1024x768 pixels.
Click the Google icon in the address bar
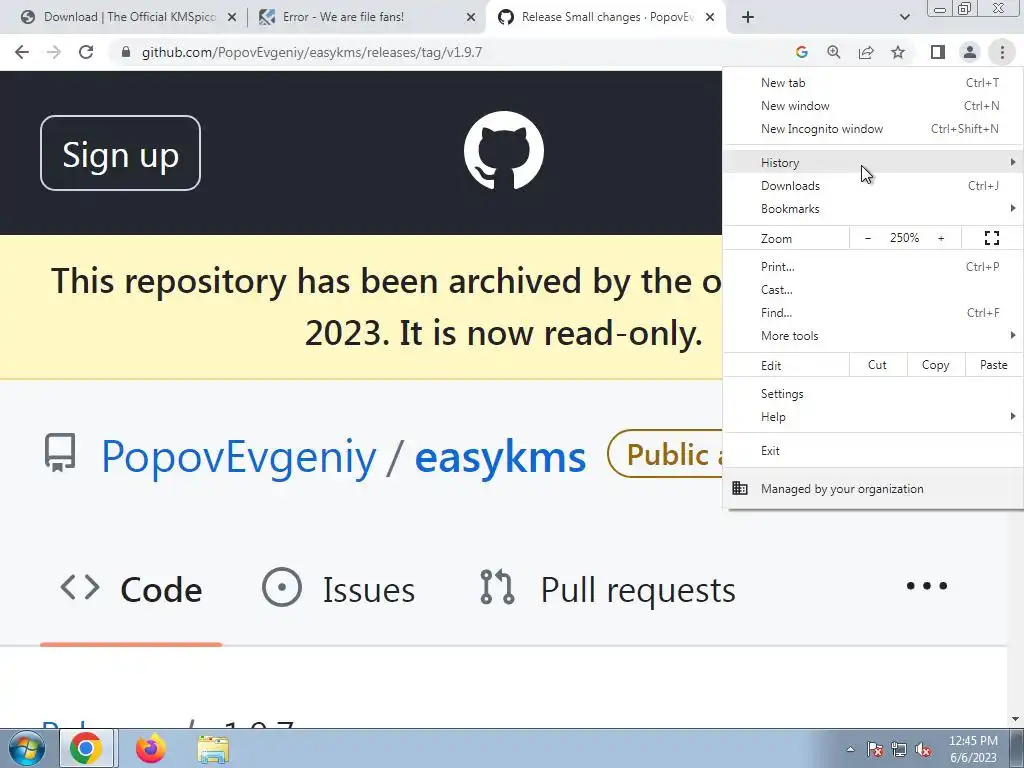[802, 52]
